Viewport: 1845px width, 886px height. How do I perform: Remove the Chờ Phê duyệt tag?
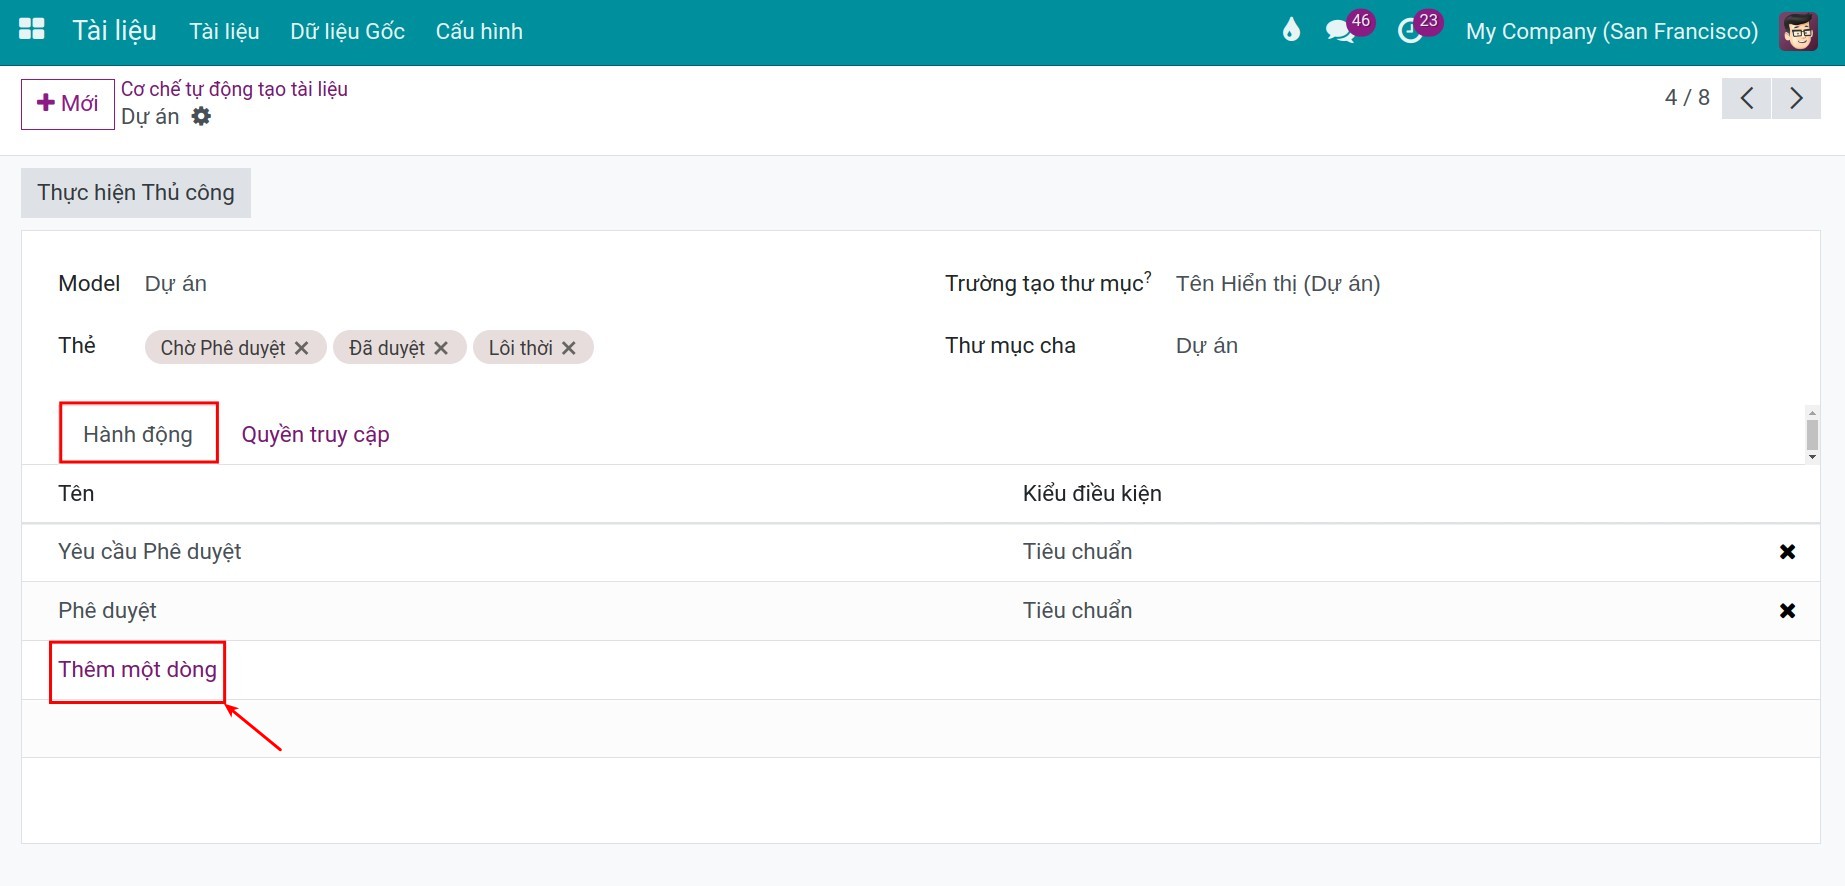tap(301, 348)
